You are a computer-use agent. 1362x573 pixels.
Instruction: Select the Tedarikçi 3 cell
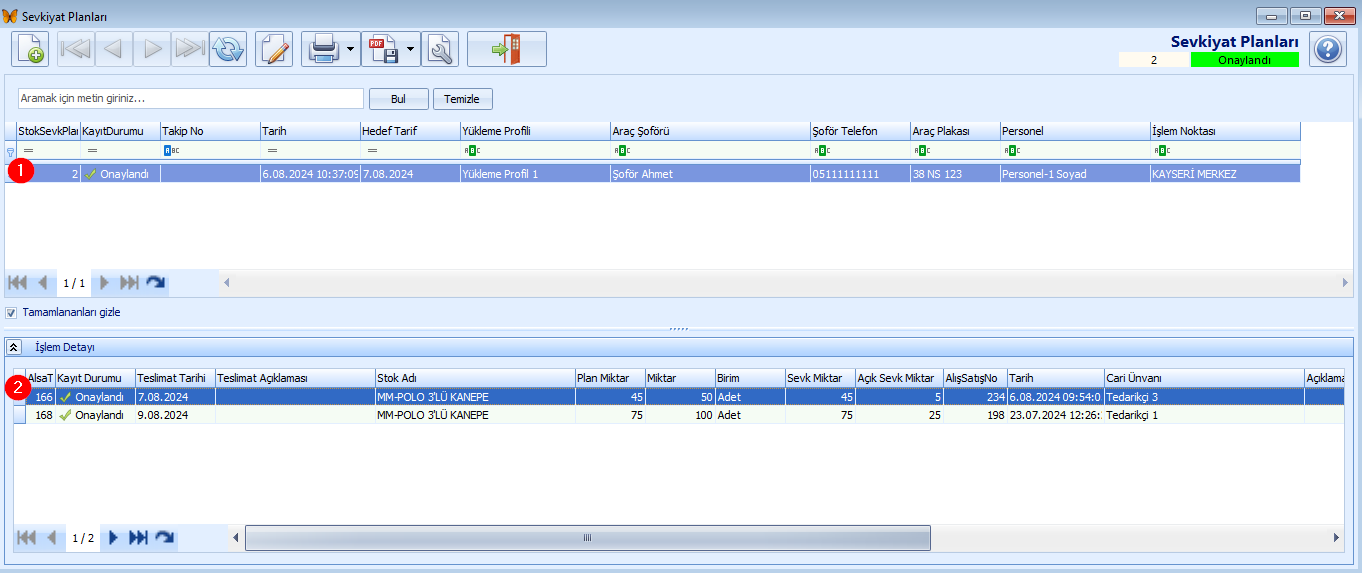tap(1204, 397)
